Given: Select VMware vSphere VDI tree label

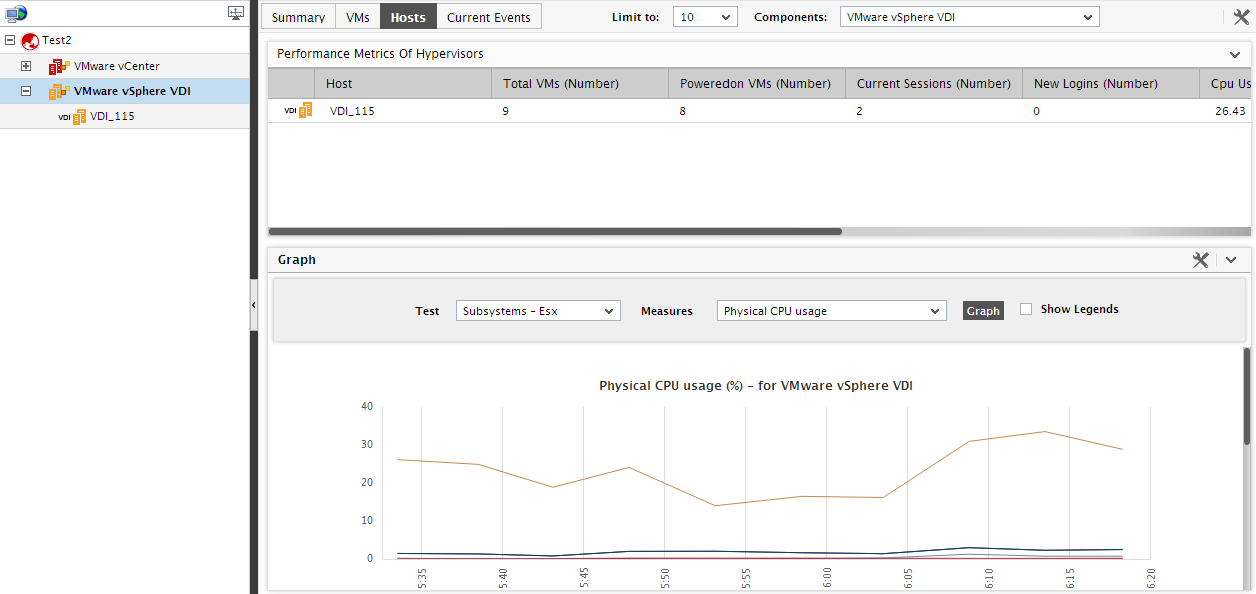Looking at the screenshot, I should coord(132,91).
